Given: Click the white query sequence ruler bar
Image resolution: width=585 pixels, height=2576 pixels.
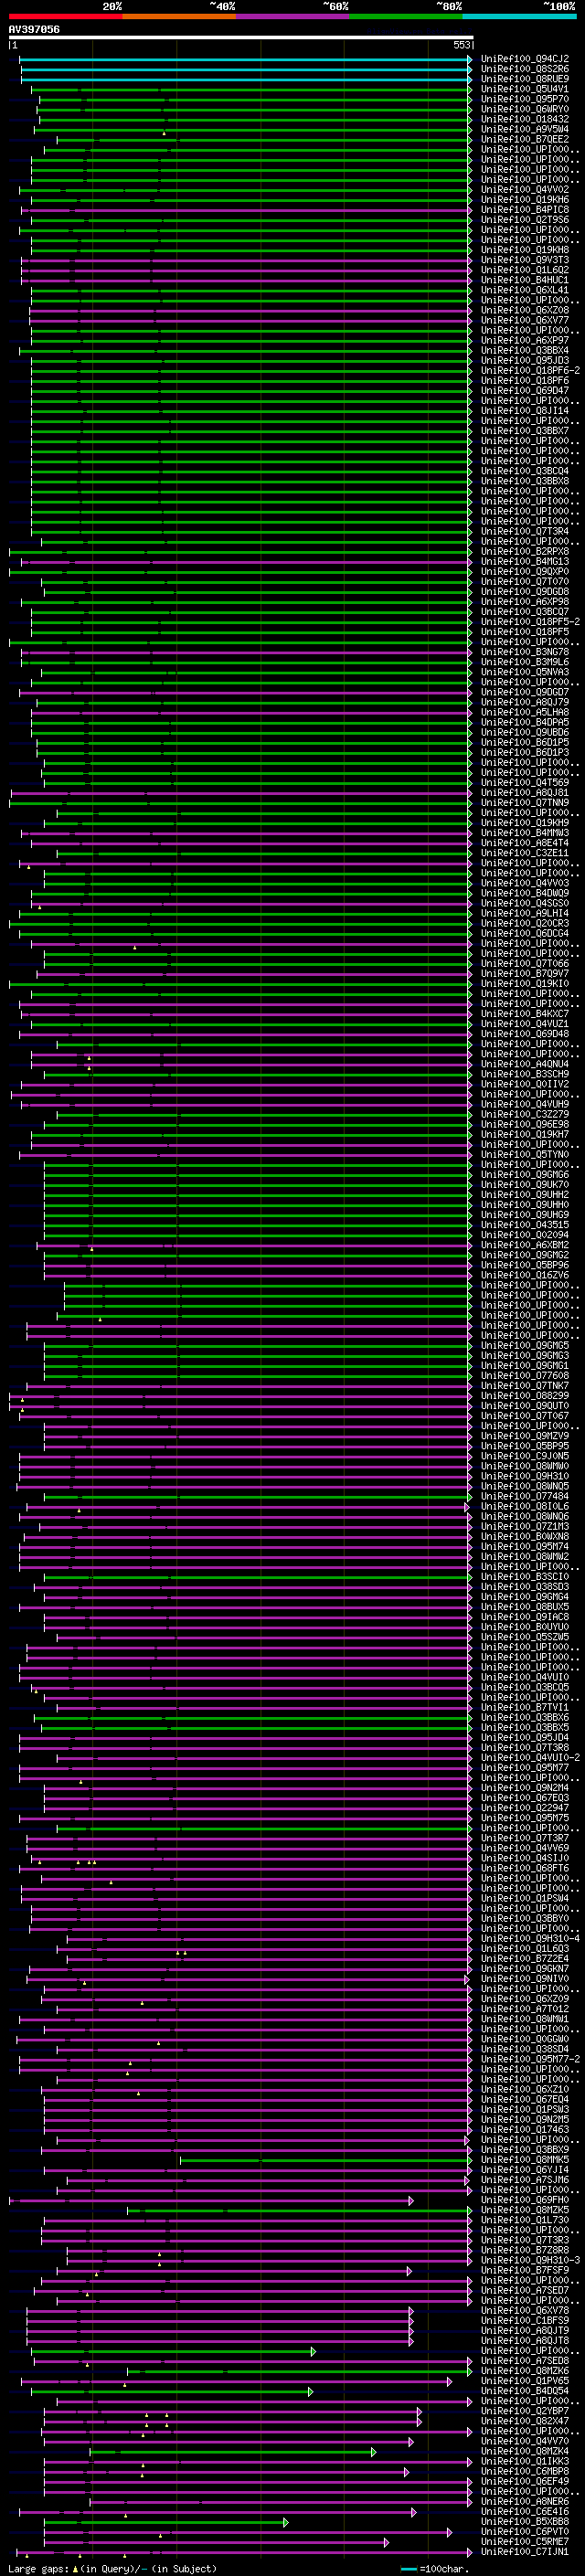Looking at the screenshot, I should pos(241,38).
